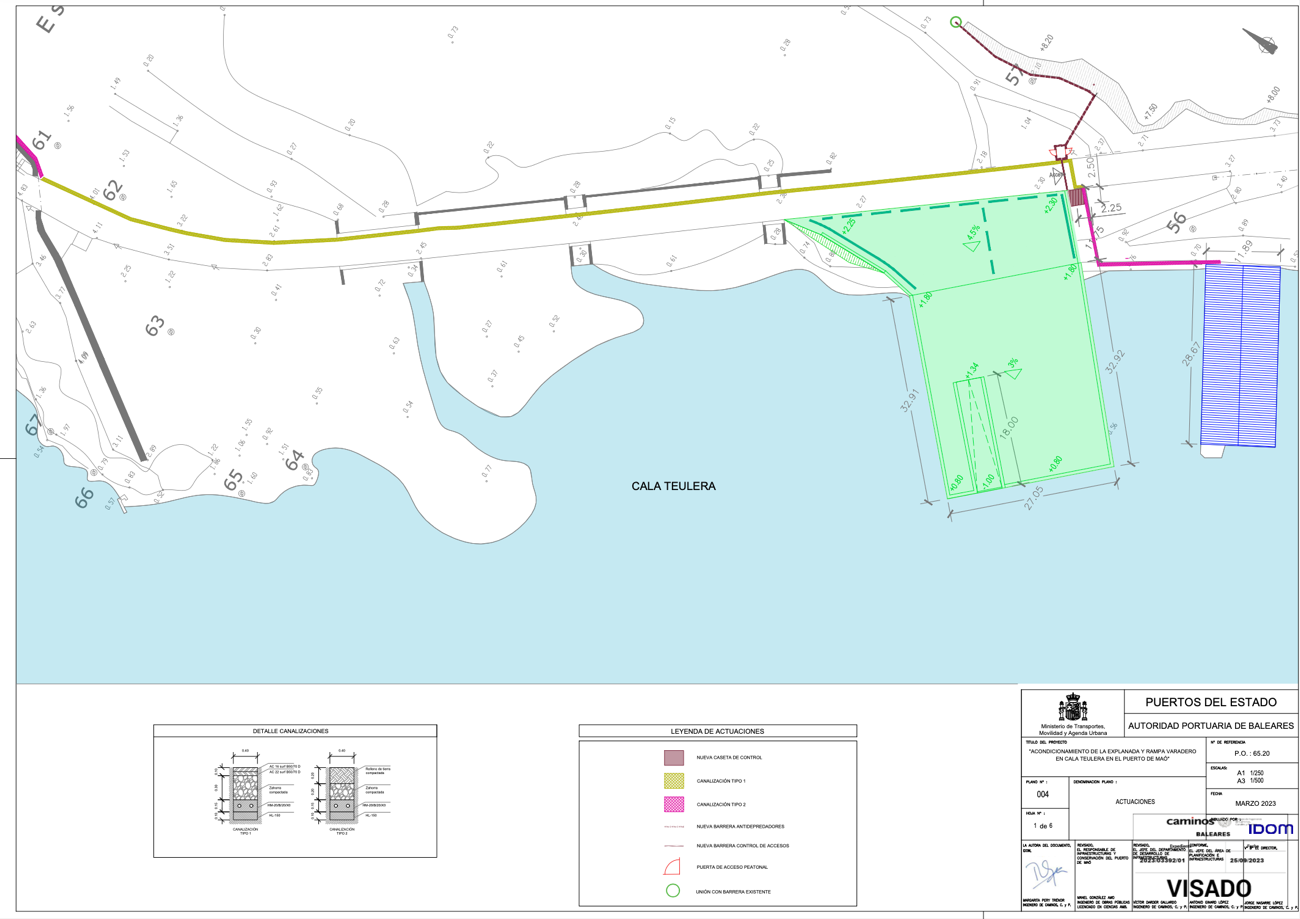Click the "1 de 6" sheet number

click(1042, 825)
